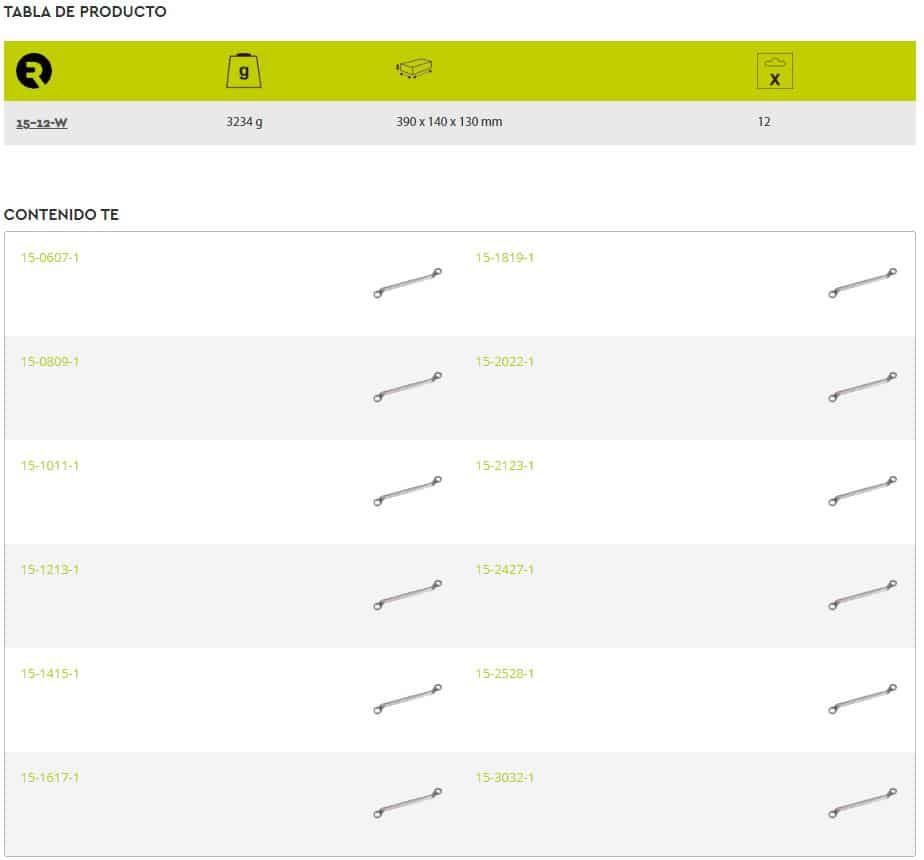
Task: Click the wrench picture beside 15-2123-1
Action: [x=862, y=492]
